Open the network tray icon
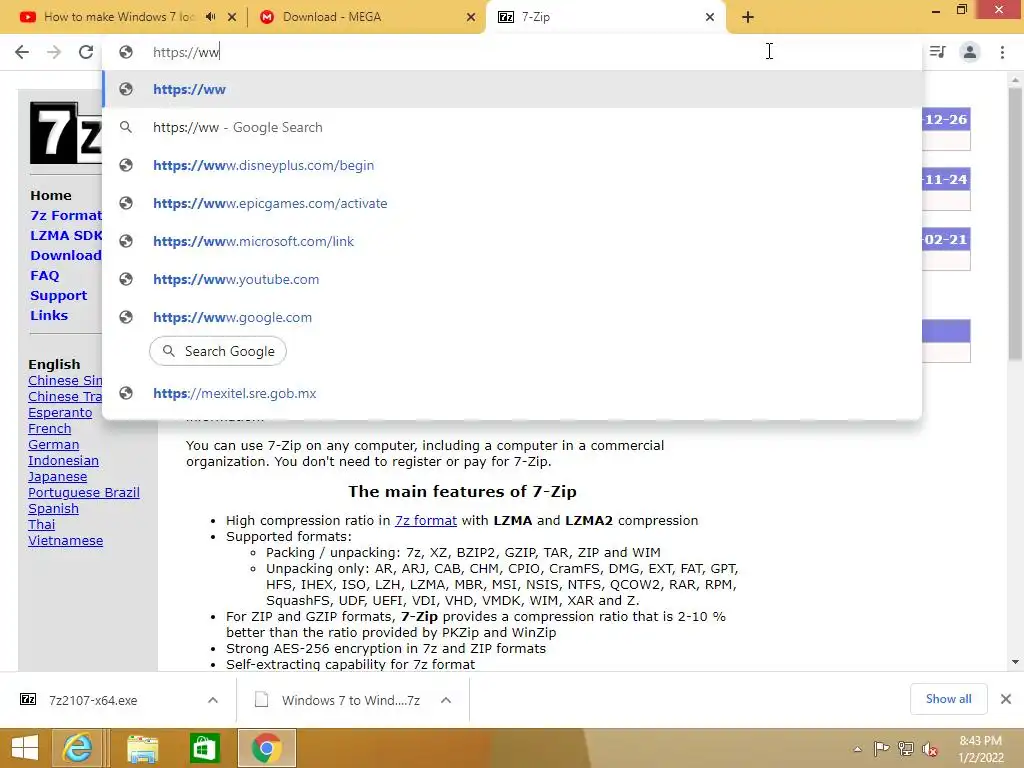Image resolution: width=1024 pixels, height=768 pixels. [906, 749]
